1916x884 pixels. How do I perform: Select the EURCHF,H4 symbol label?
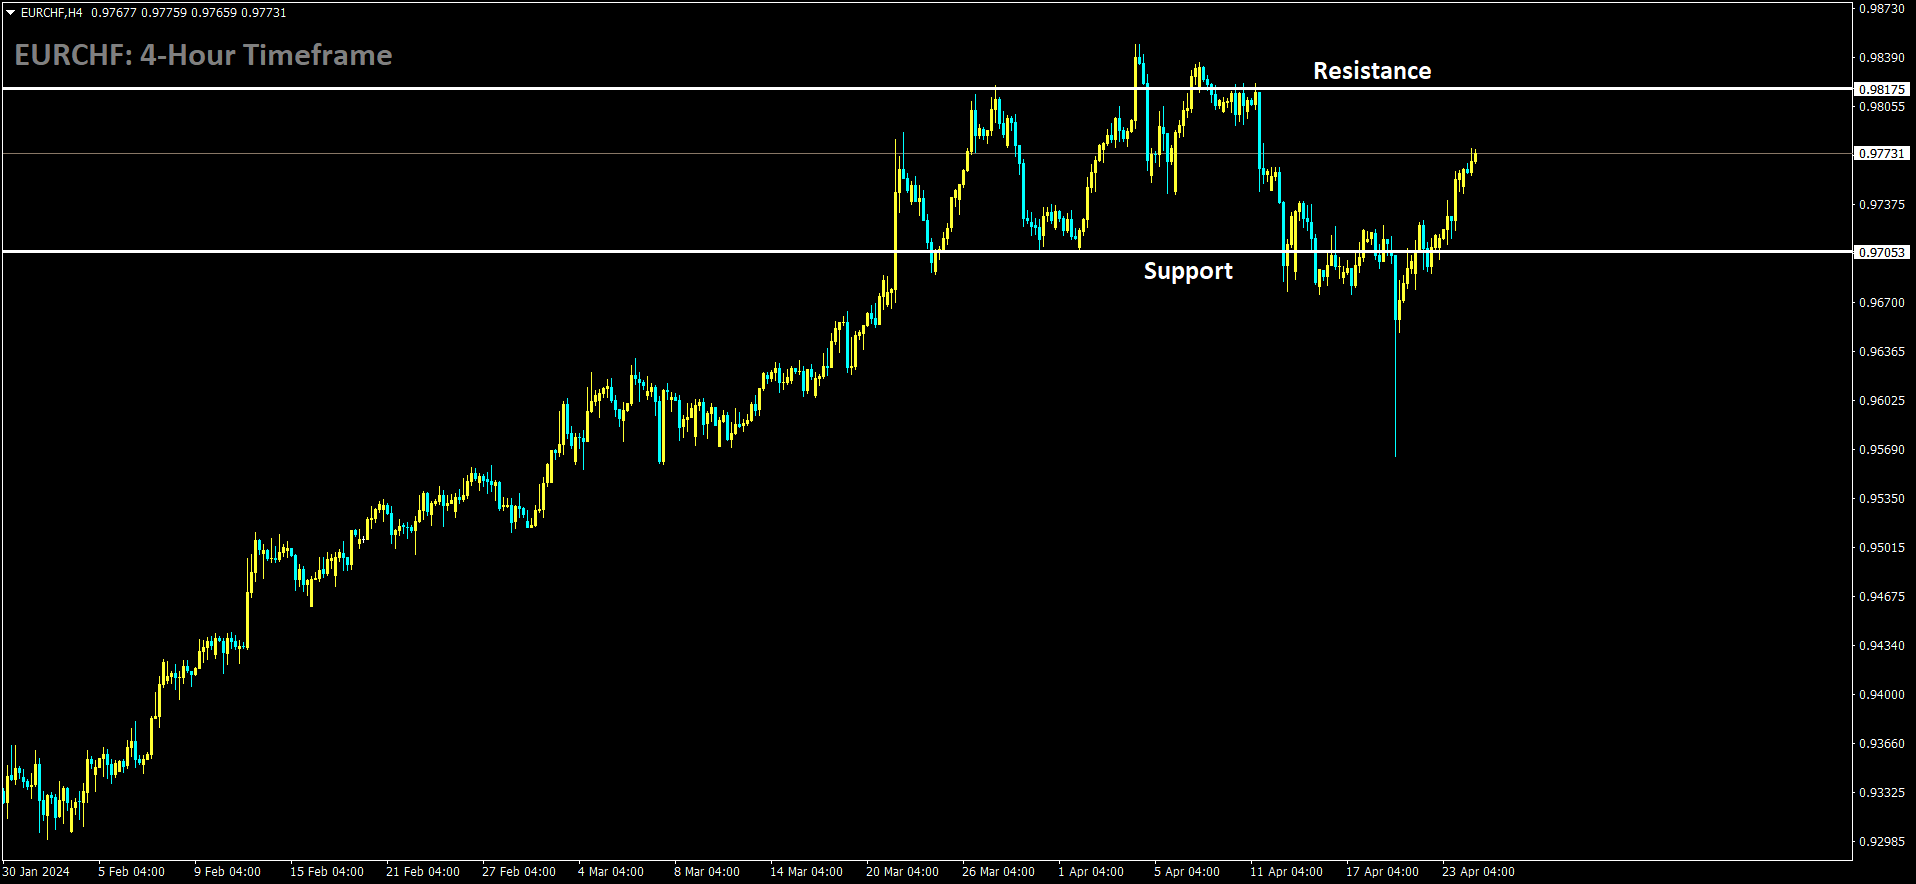click(52, 13)
